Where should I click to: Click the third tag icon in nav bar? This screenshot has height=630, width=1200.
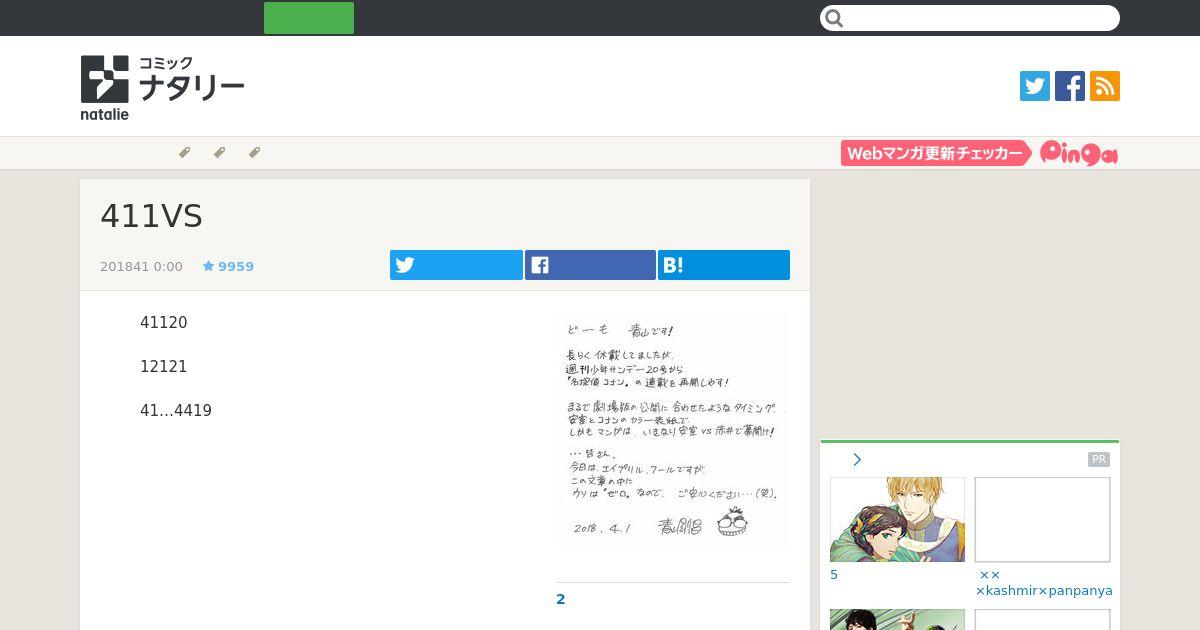[x=254, y=153]
